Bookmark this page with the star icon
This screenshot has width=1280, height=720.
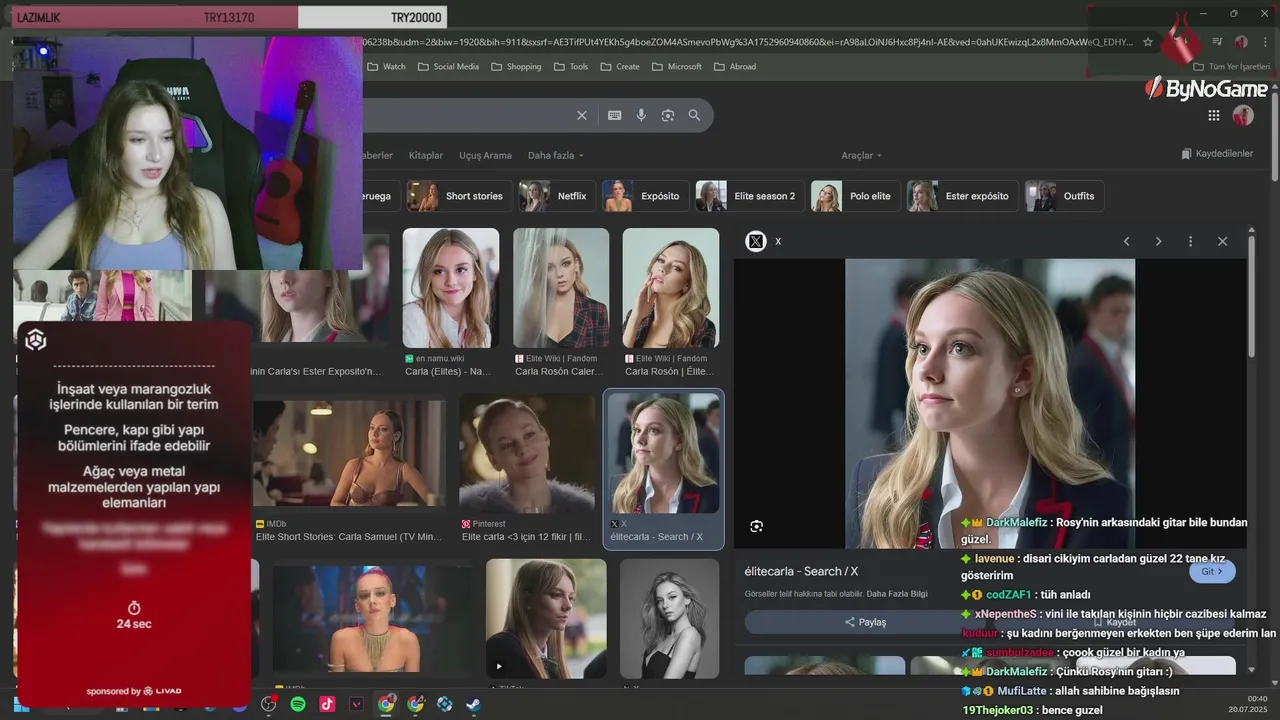point(1148,42)
